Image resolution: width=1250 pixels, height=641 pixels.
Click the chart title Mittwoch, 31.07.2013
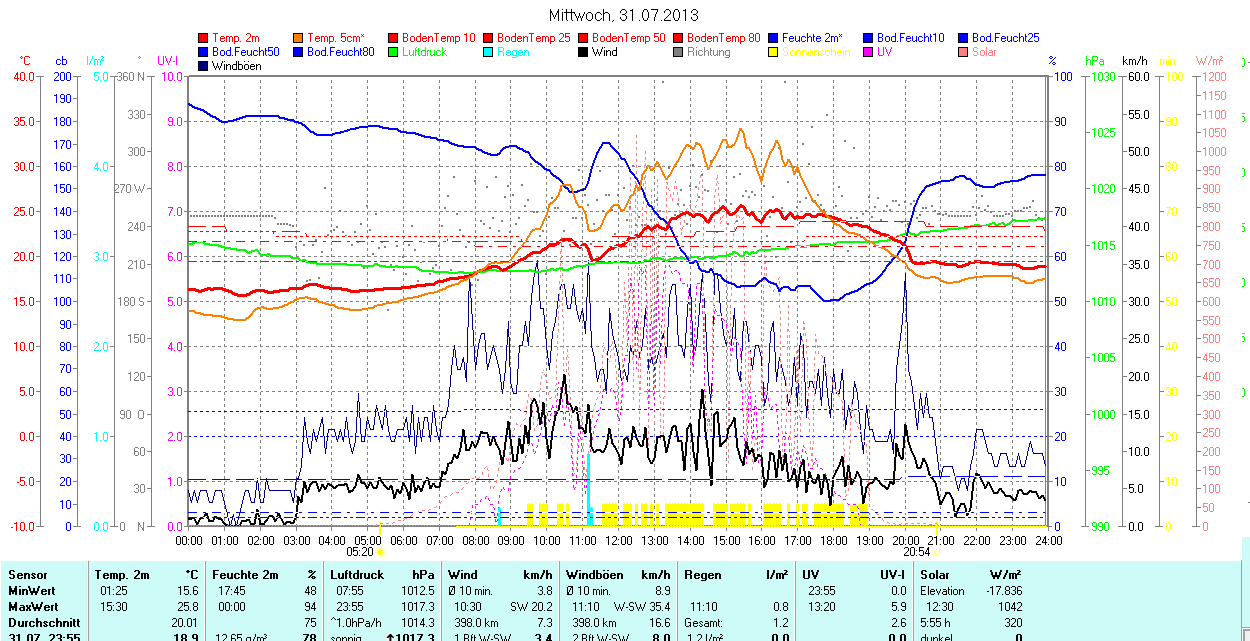[x=624, y=15]
